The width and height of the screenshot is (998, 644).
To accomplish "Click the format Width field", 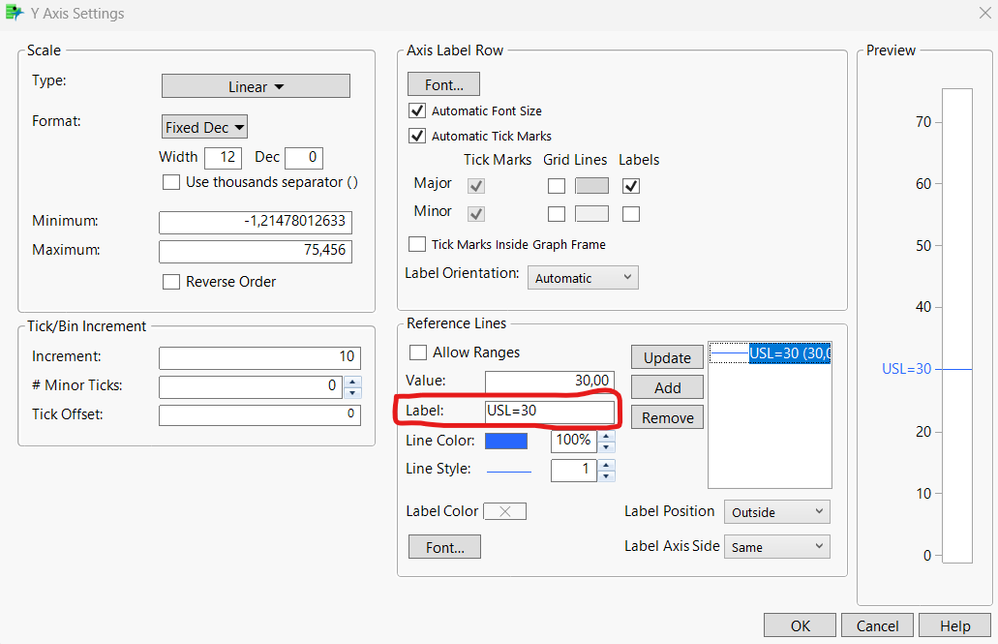I will (x=223, y=157).
